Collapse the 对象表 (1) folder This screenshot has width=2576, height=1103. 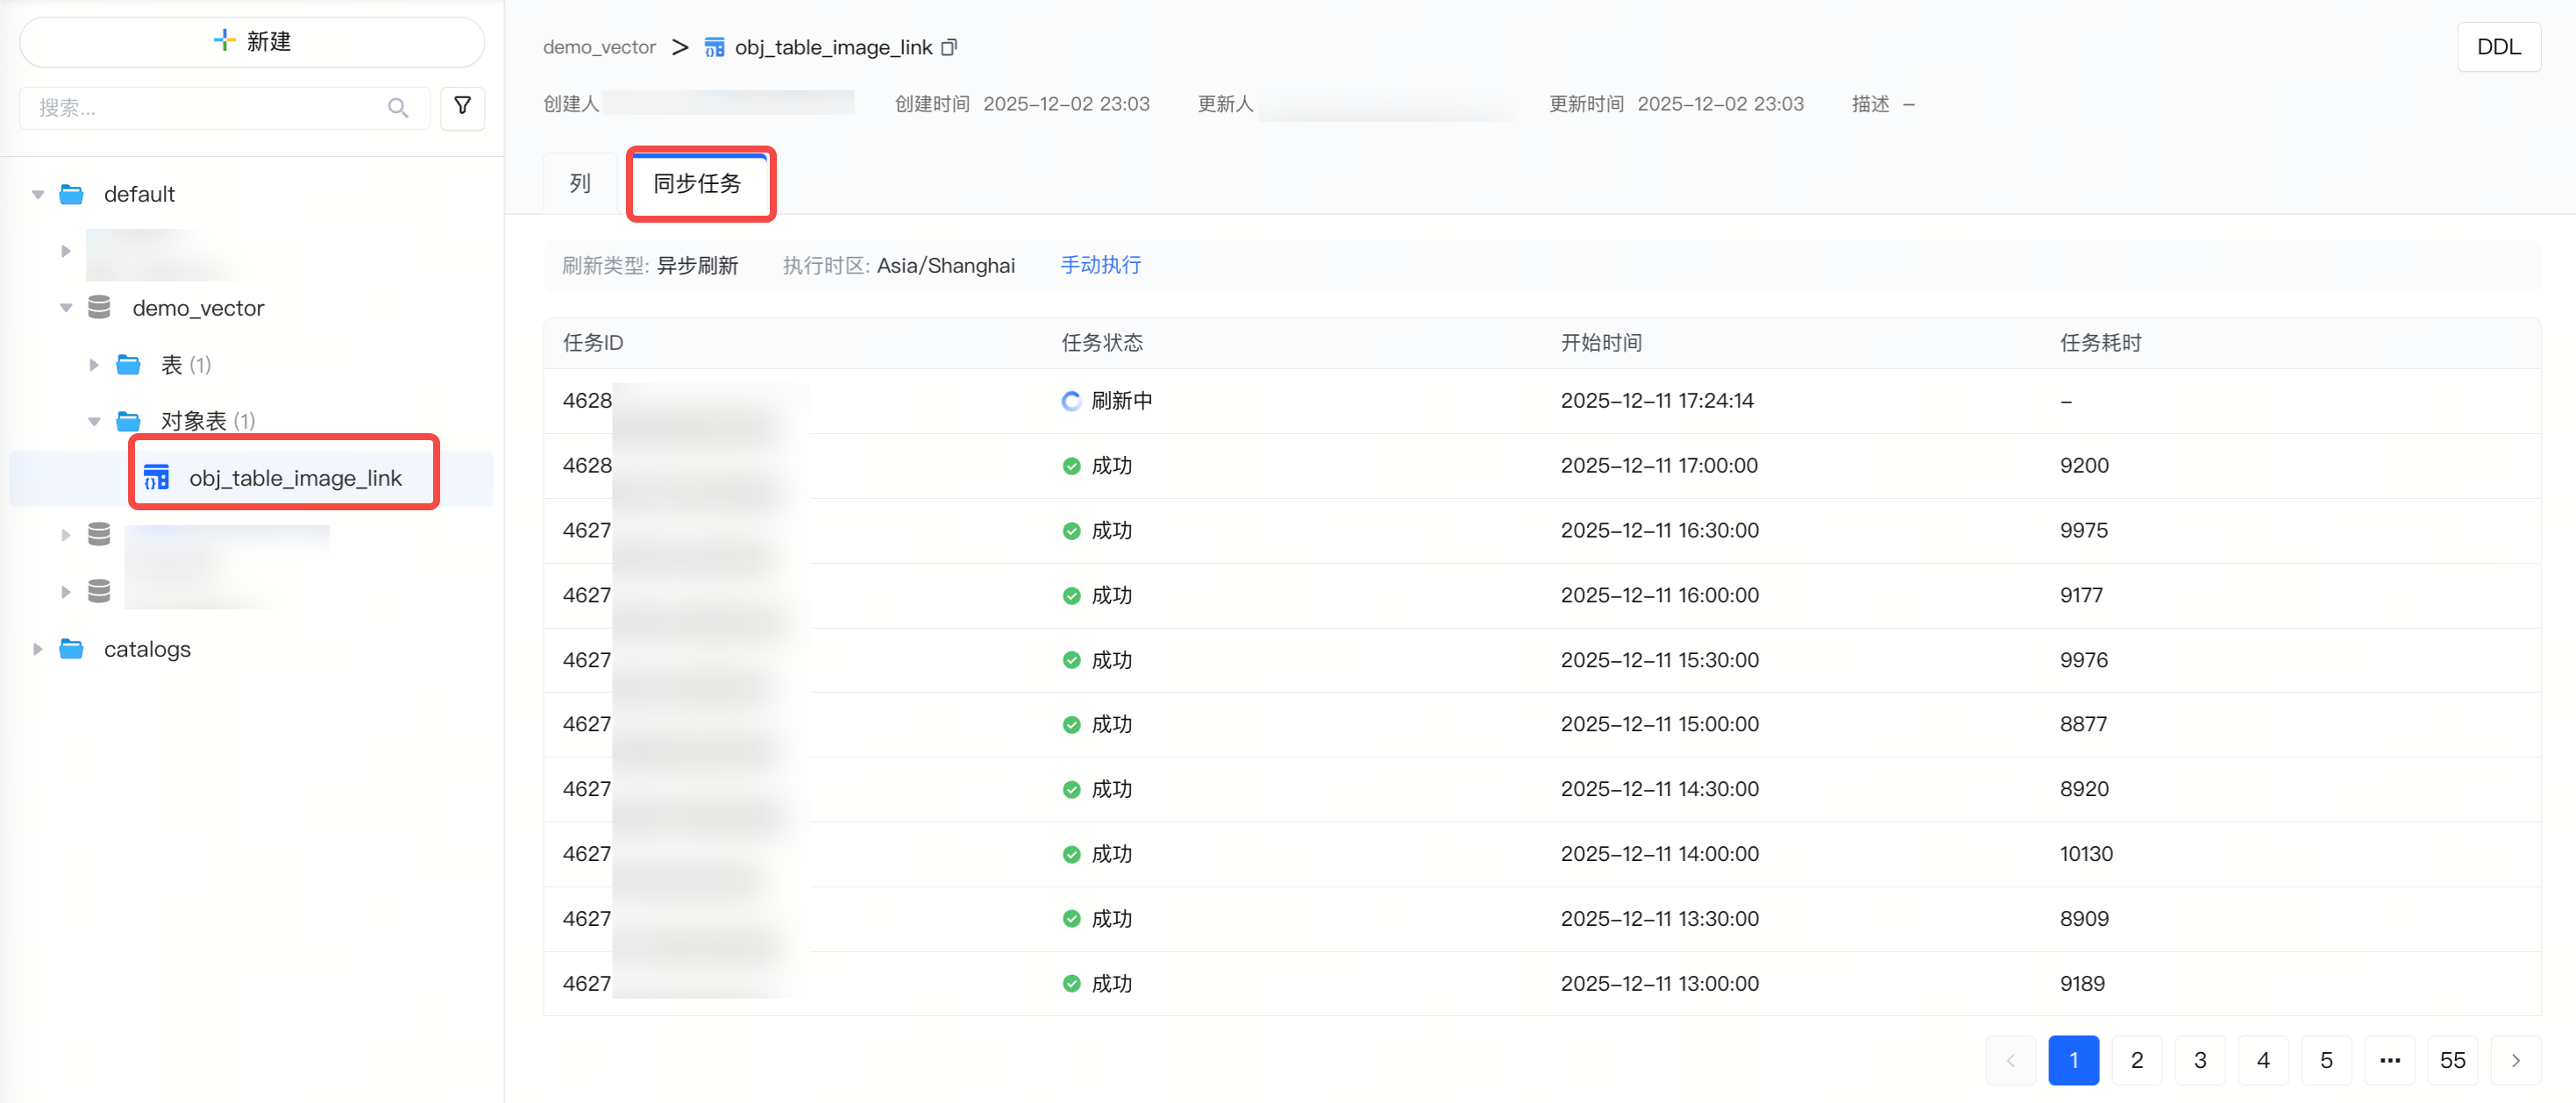click(94, 421)
